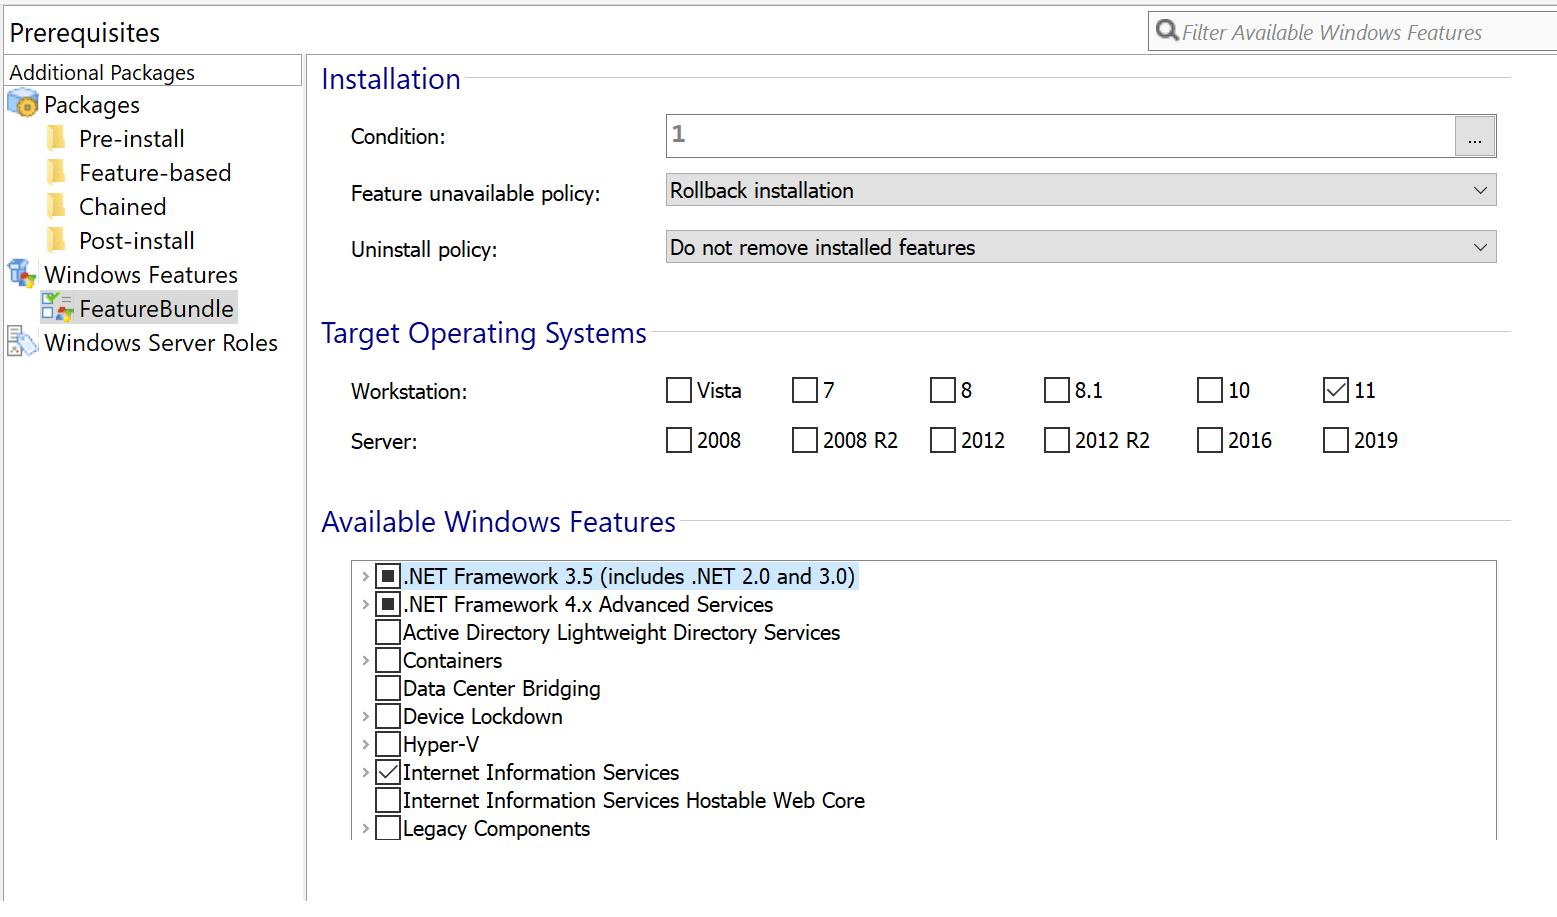
Task: Click the FeatureBundle item icon
Action: click(x=58, y=308)
